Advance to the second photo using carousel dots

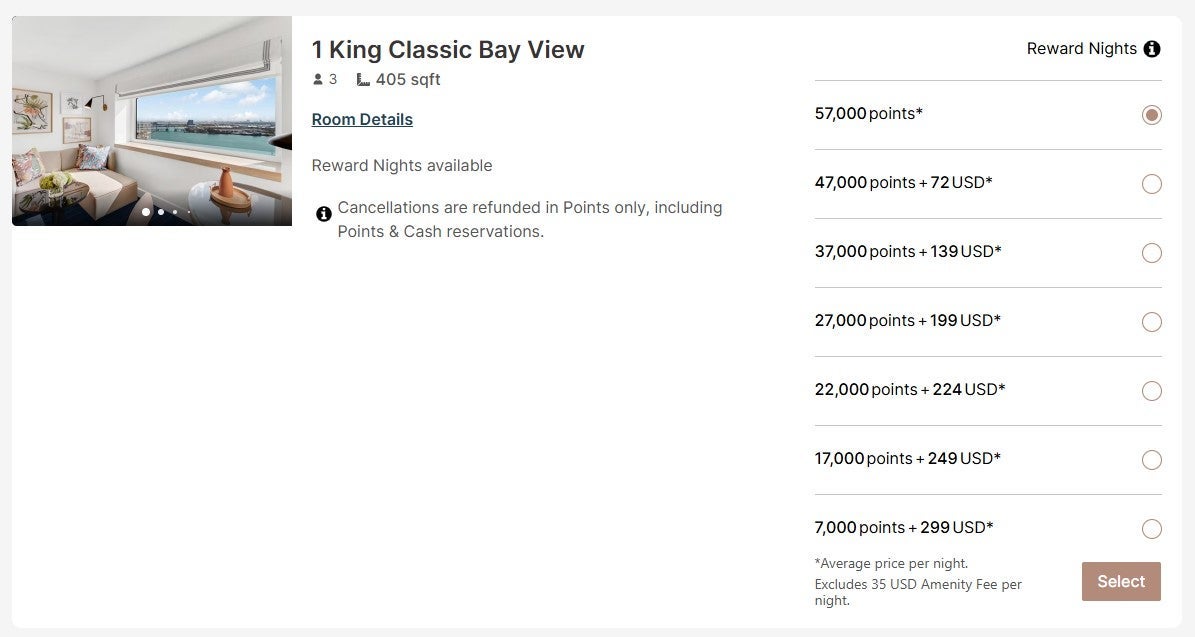(160, 212)
